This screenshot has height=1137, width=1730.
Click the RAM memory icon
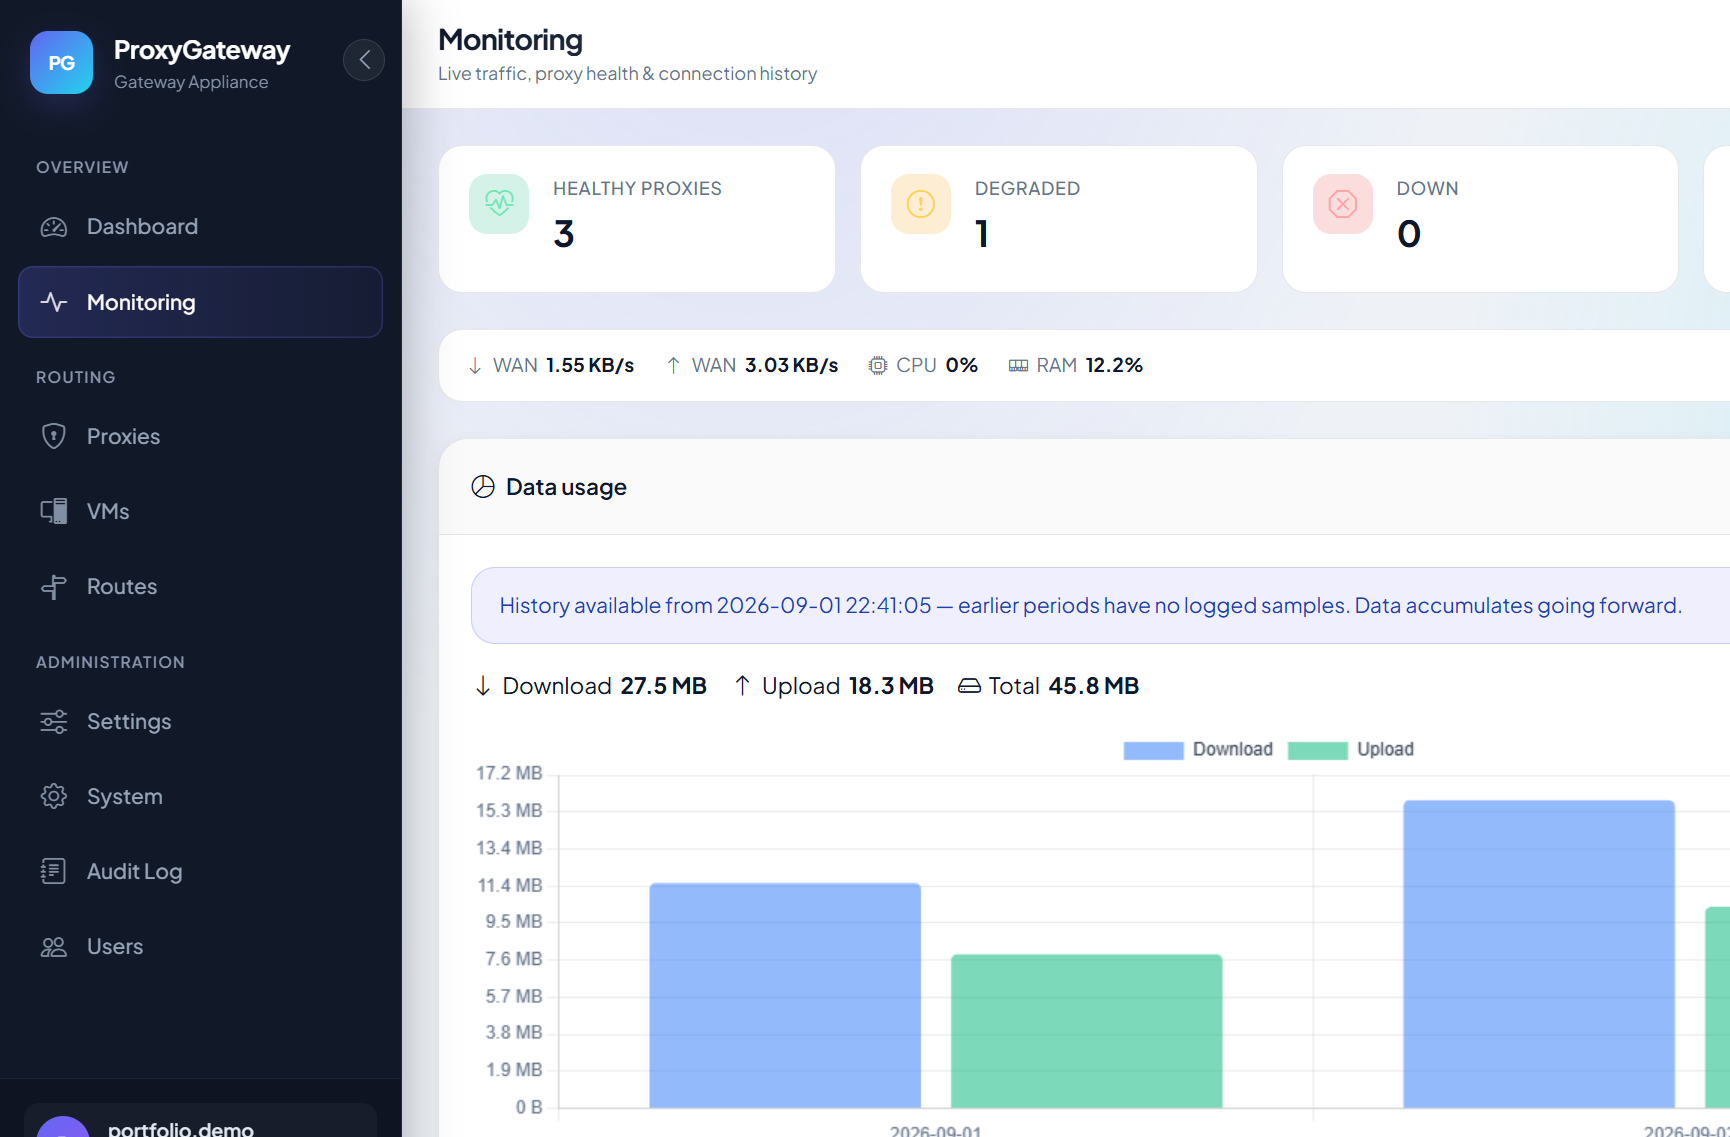tap(1018, 366)
